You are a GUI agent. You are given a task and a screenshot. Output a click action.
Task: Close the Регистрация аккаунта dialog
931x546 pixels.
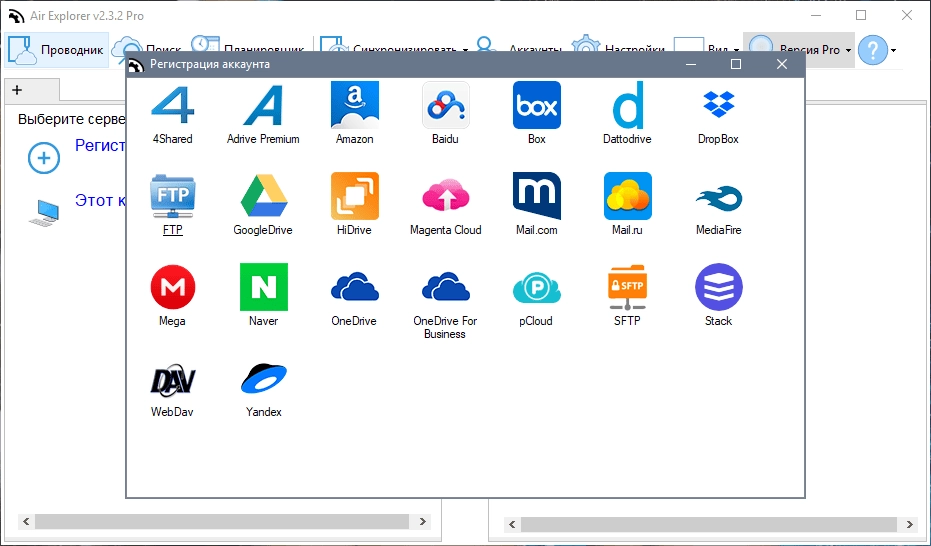pyautogui.click(x=781, y=64)
